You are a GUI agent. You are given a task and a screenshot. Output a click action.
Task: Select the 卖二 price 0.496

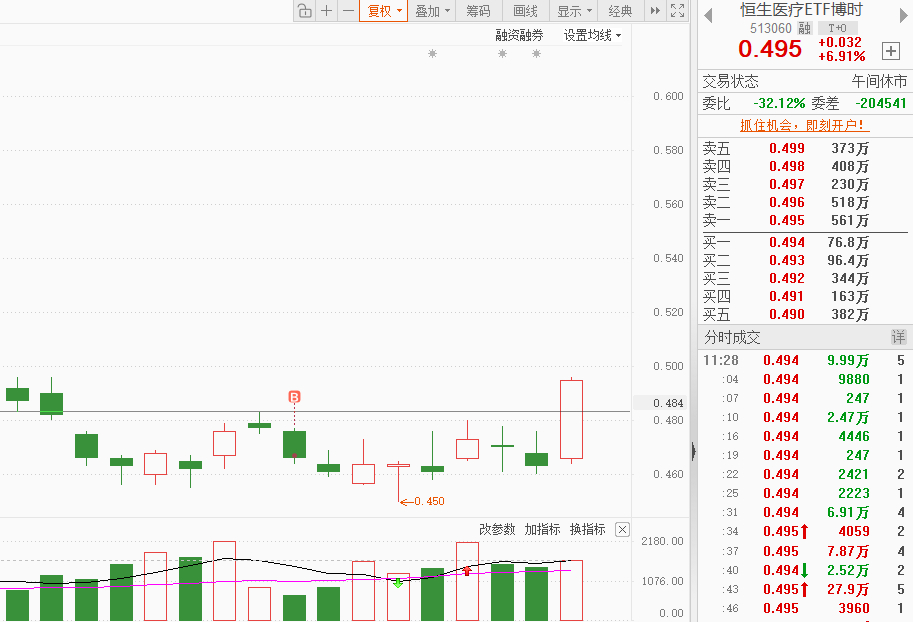point(787,203)
